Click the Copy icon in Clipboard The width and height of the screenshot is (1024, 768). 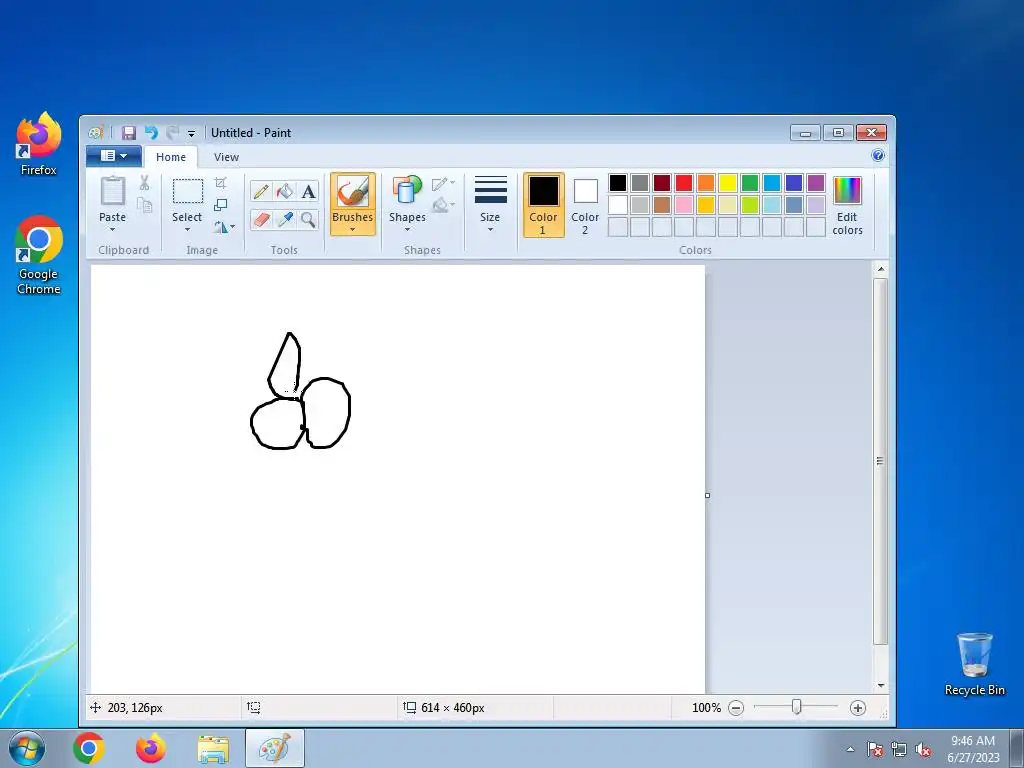click(144, 206)
